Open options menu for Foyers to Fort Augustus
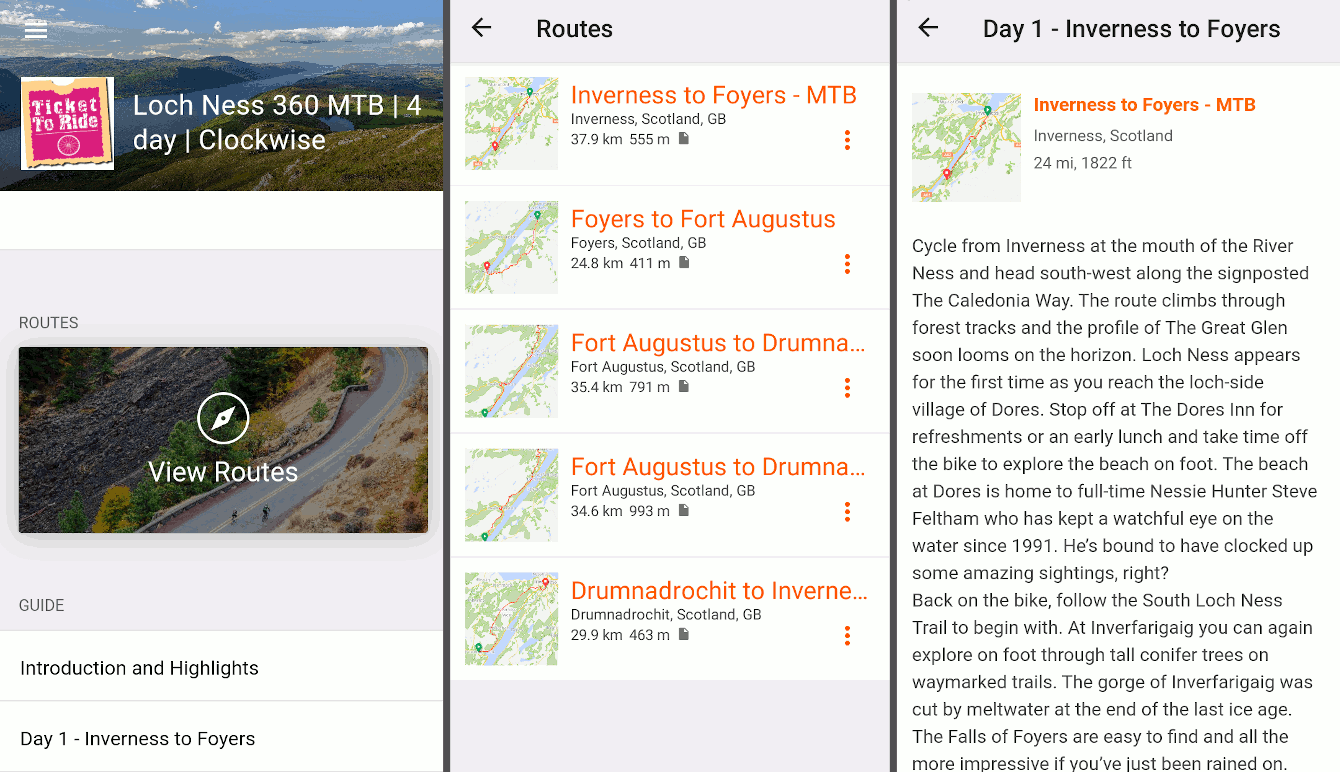1340x772 pixels. pyautogui.click(x=847, y=264)
